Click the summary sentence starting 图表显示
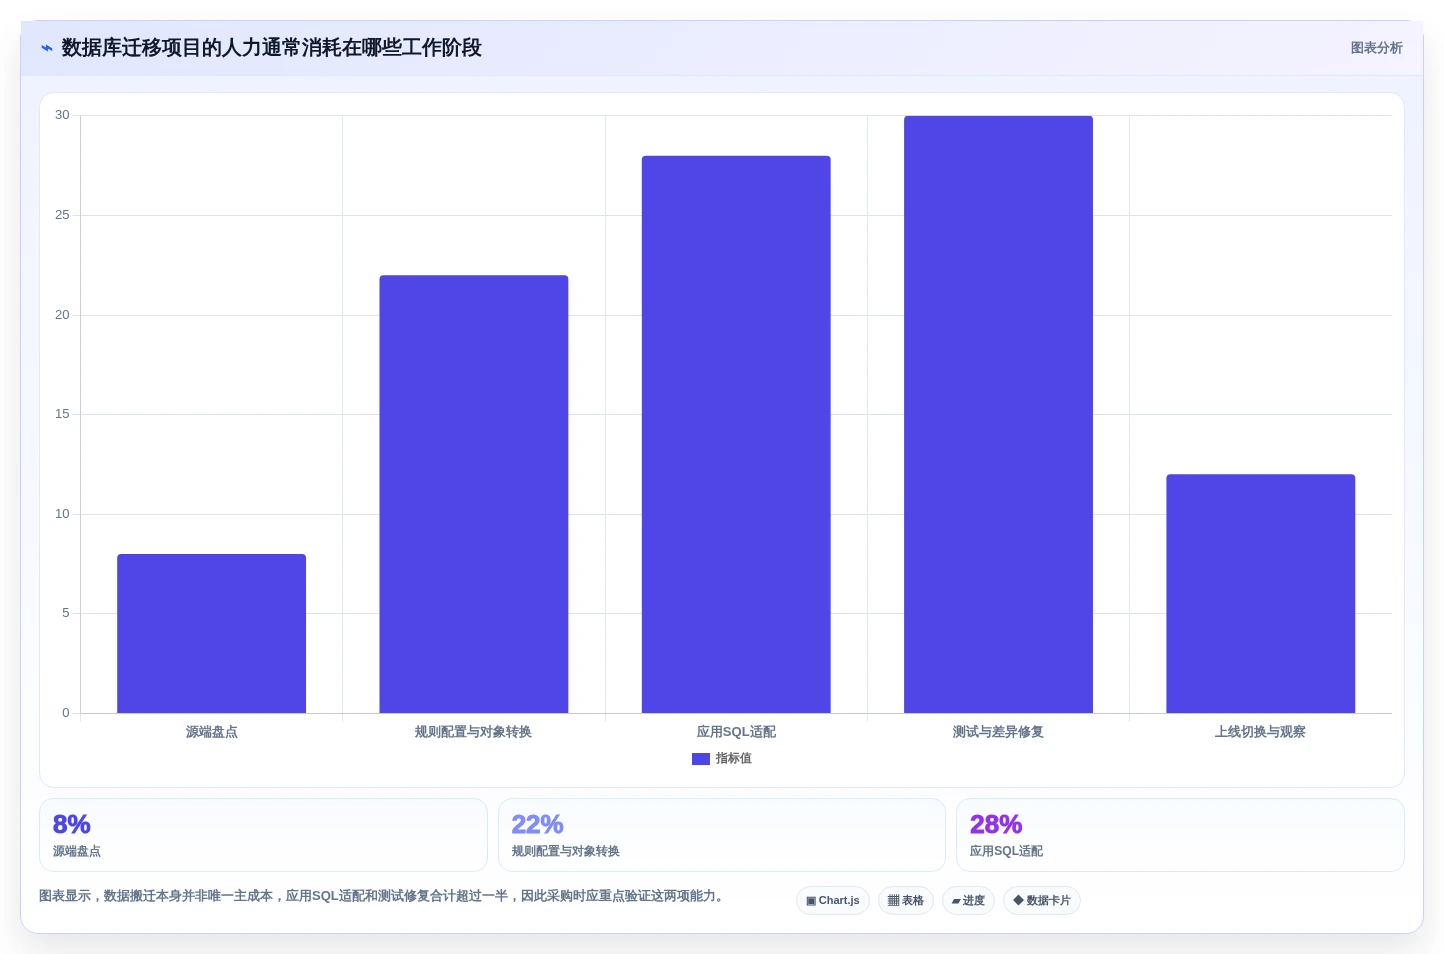 tap(381, 896)
